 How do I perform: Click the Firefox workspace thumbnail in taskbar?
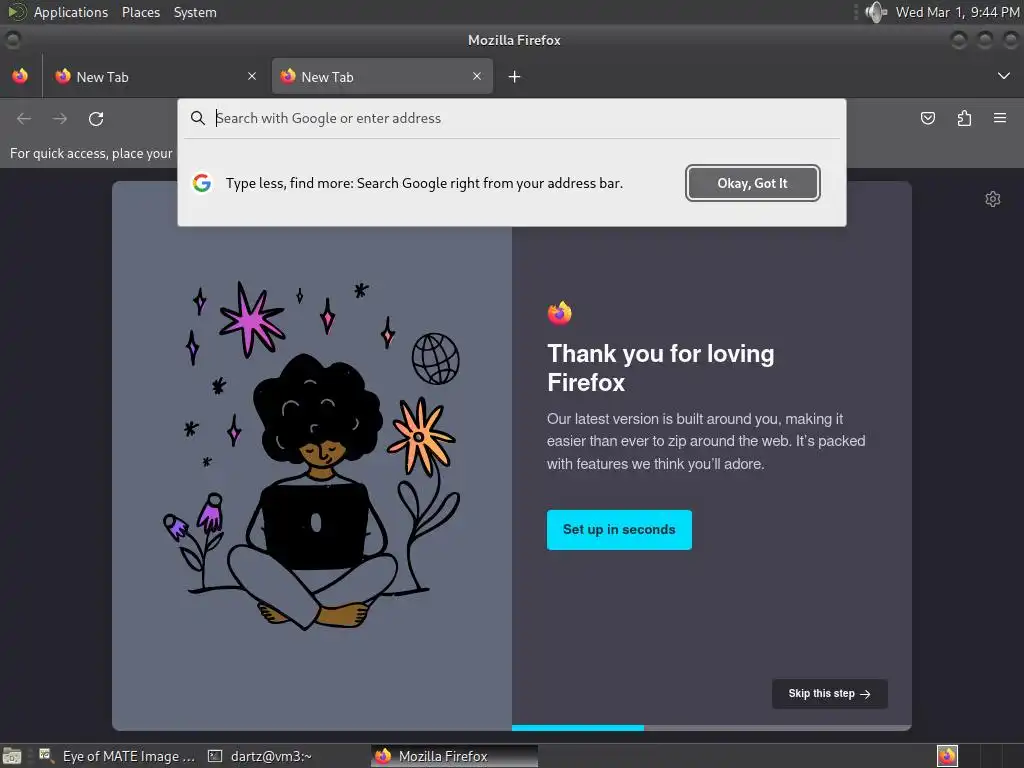pos(947,756)
